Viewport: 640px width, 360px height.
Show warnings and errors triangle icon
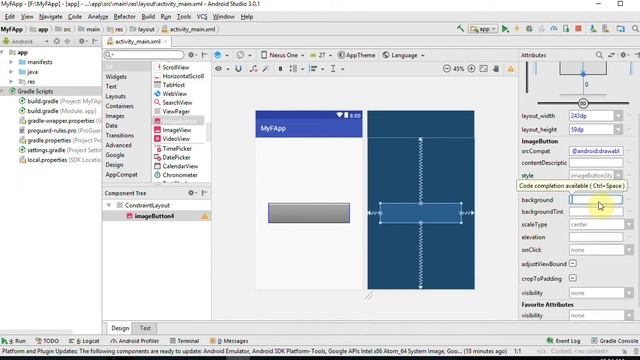pos(511,69)
